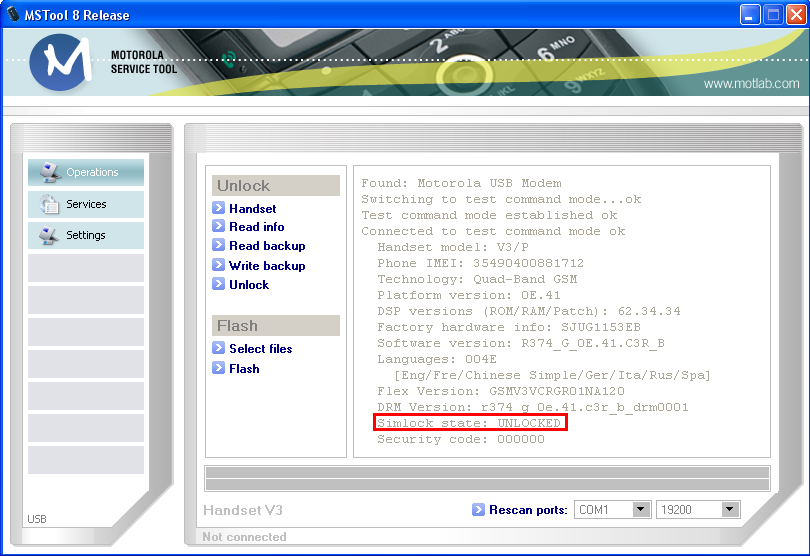Click arrow icon beside Read backup
Image resolution: width=810 pixels, height=556 pixels.
point(219,245)
